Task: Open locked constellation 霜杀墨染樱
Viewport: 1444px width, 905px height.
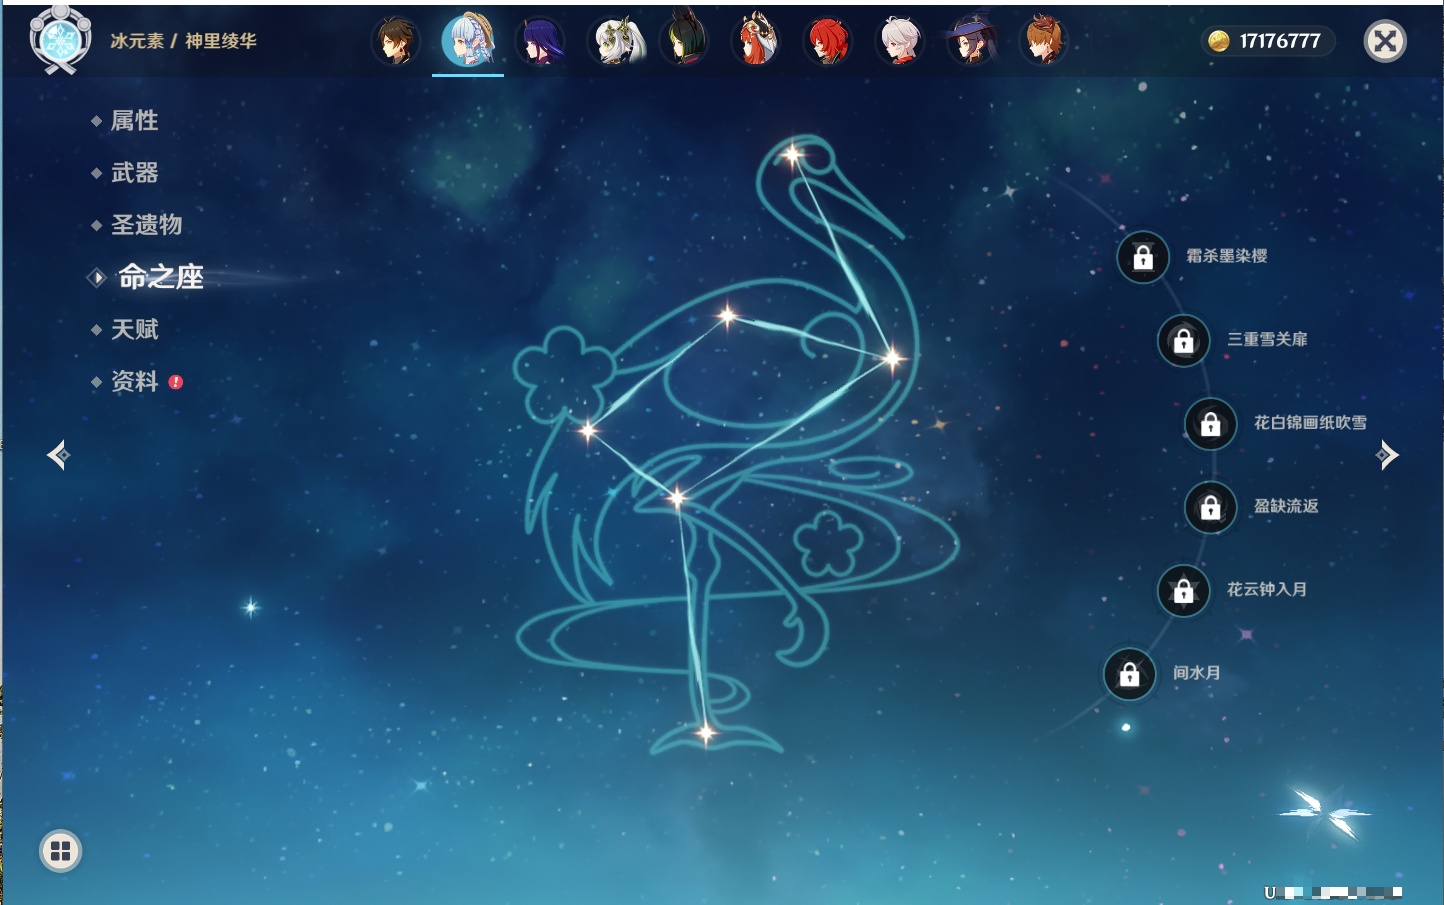Action: click(x=1143, y=257)
